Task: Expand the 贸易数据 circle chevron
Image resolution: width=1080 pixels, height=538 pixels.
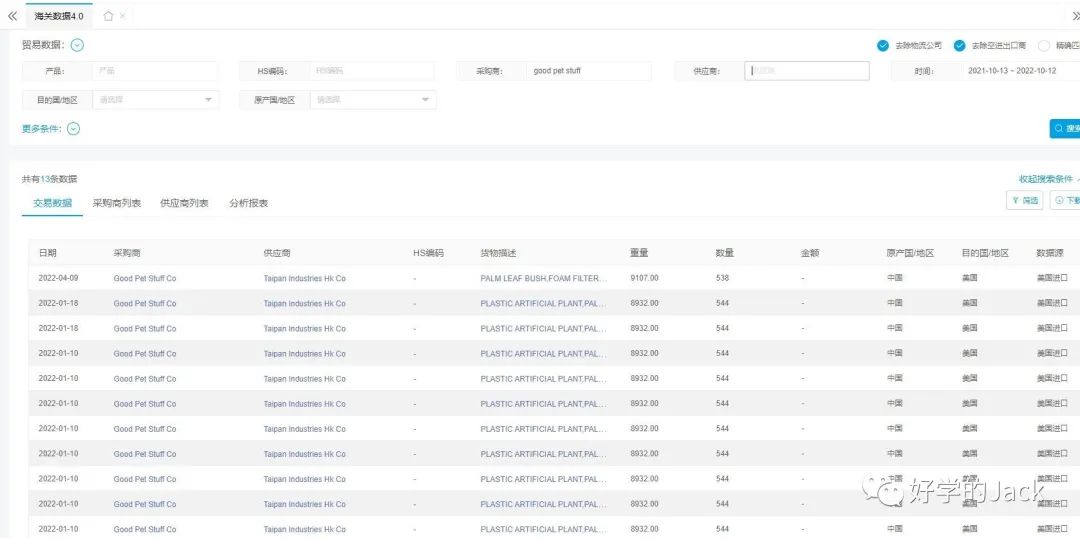Action: [x=77, y=45]
